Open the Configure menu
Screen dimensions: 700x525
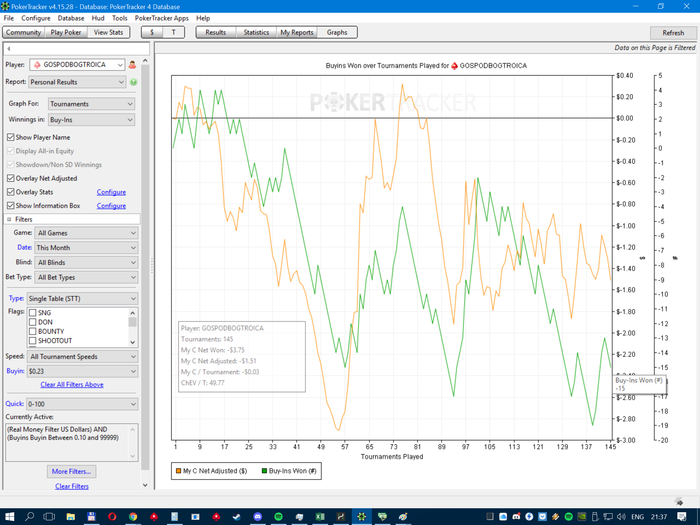36,18
